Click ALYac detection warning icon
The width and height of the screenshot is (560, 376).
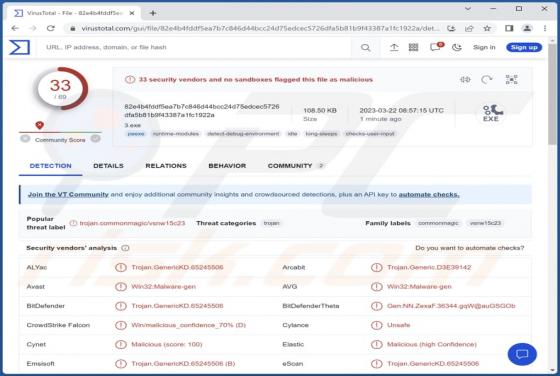tap(121, 267)
